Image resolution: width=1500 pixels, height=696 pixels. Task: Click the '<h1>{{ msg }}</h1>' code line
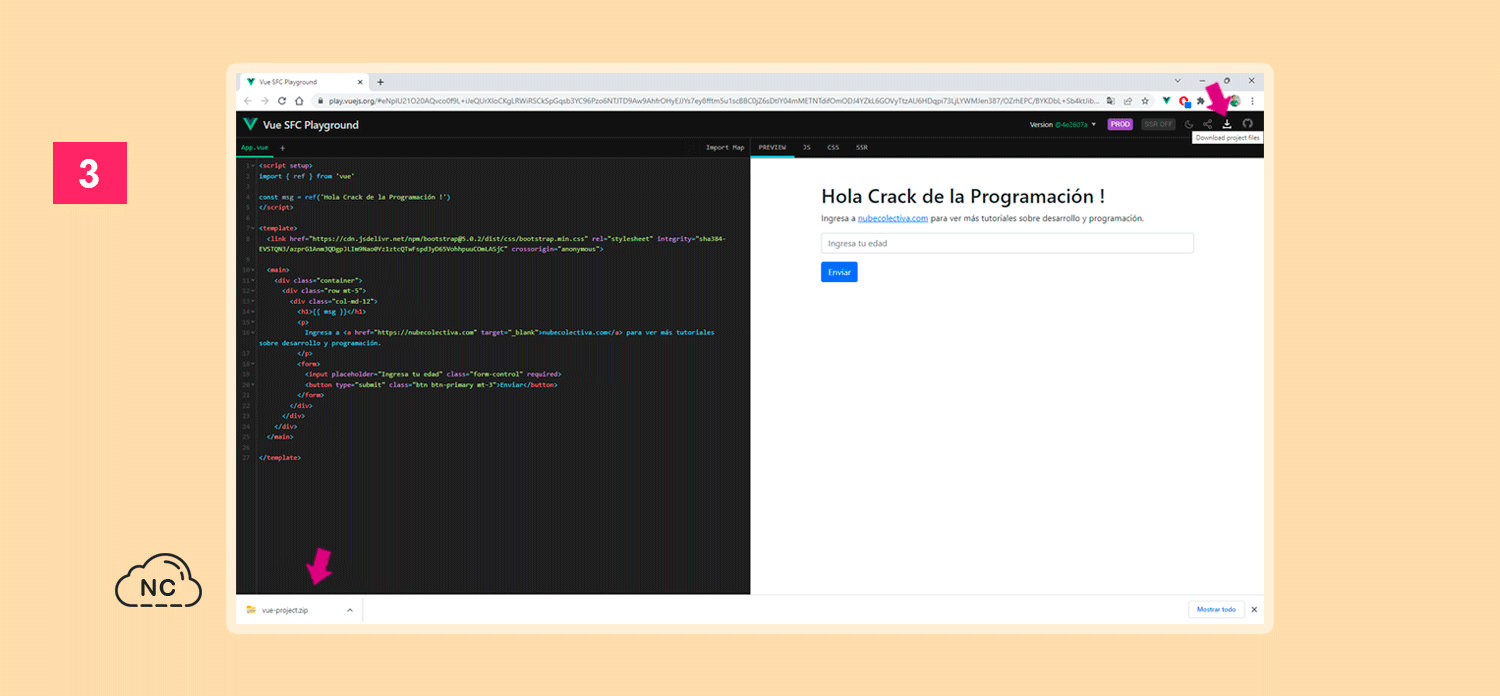(x=330, y=311)
